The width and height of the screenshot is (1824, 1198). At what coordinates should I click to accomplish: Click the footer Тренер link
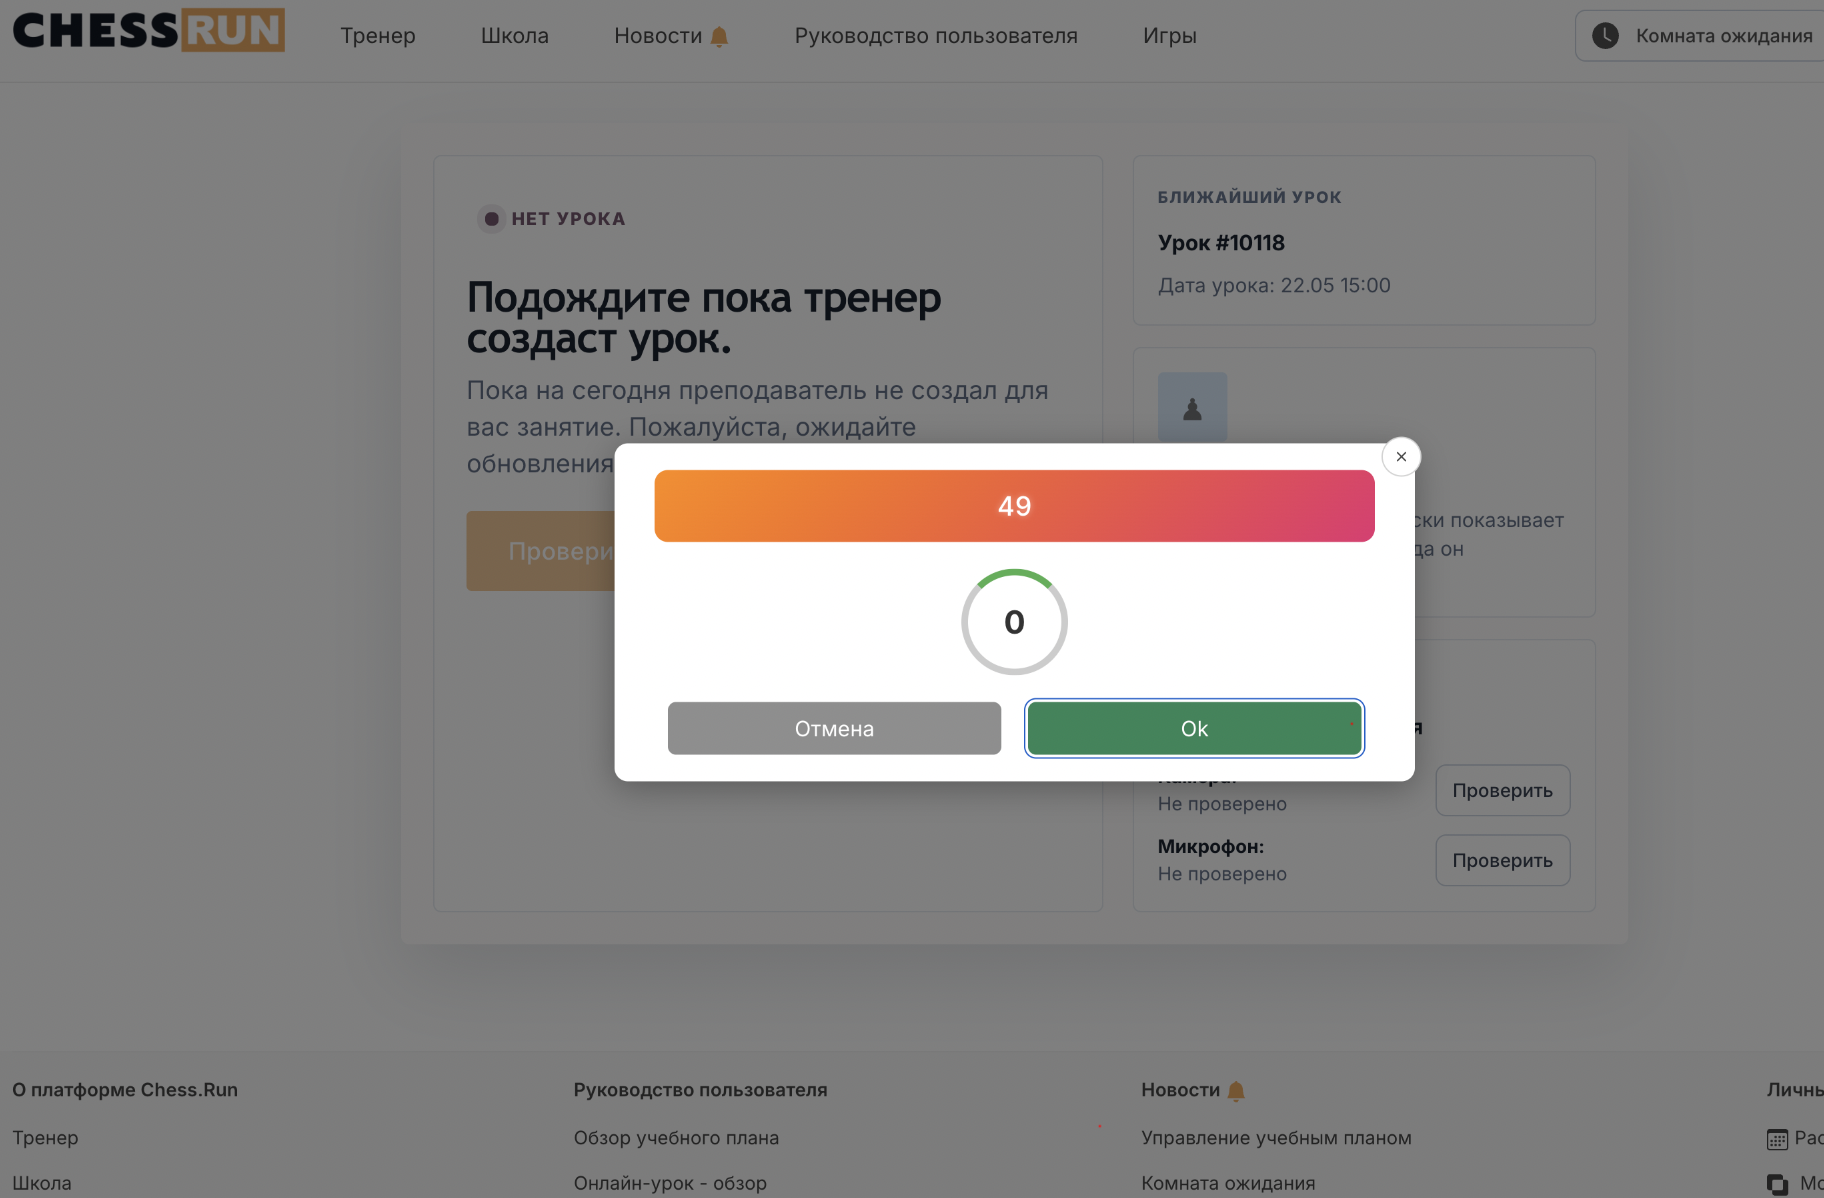(45, 1138)
